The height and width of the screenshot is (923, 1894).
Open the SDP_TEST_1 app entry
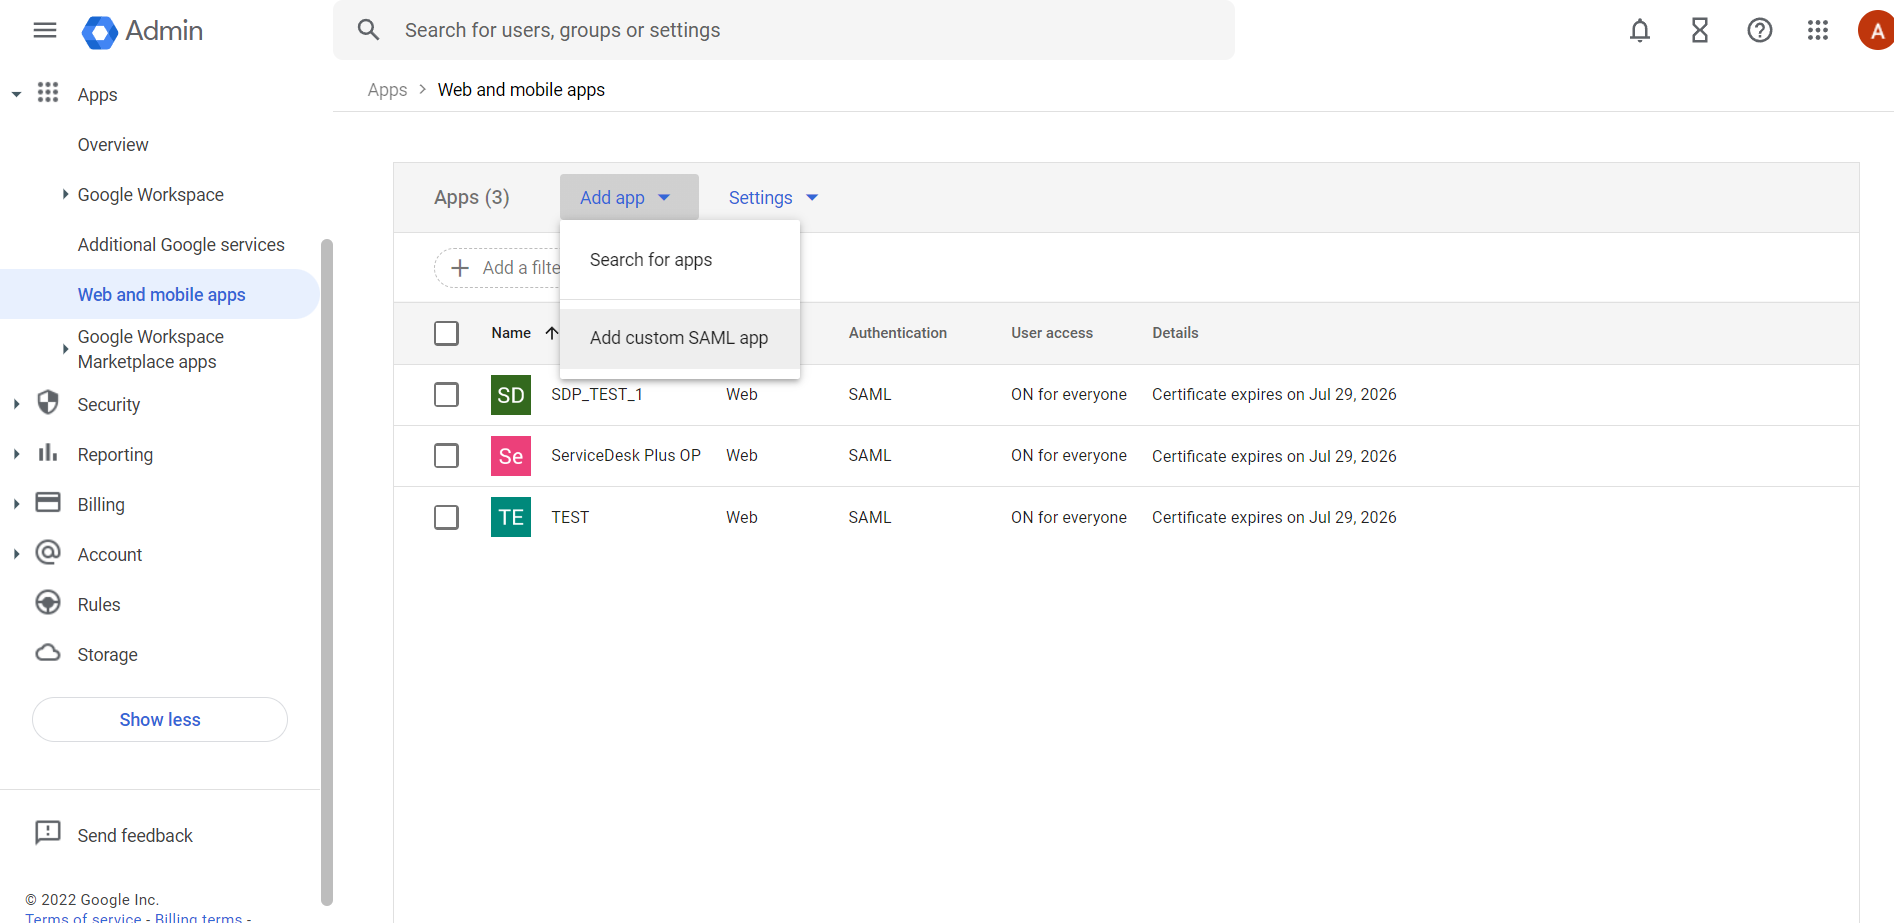coord(596,395)
